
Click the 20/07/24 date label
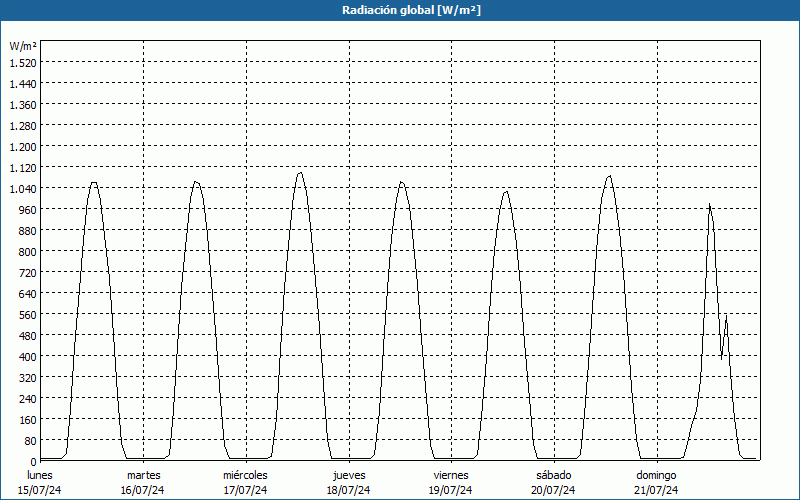pyautogui.click(x=553, y=490)
